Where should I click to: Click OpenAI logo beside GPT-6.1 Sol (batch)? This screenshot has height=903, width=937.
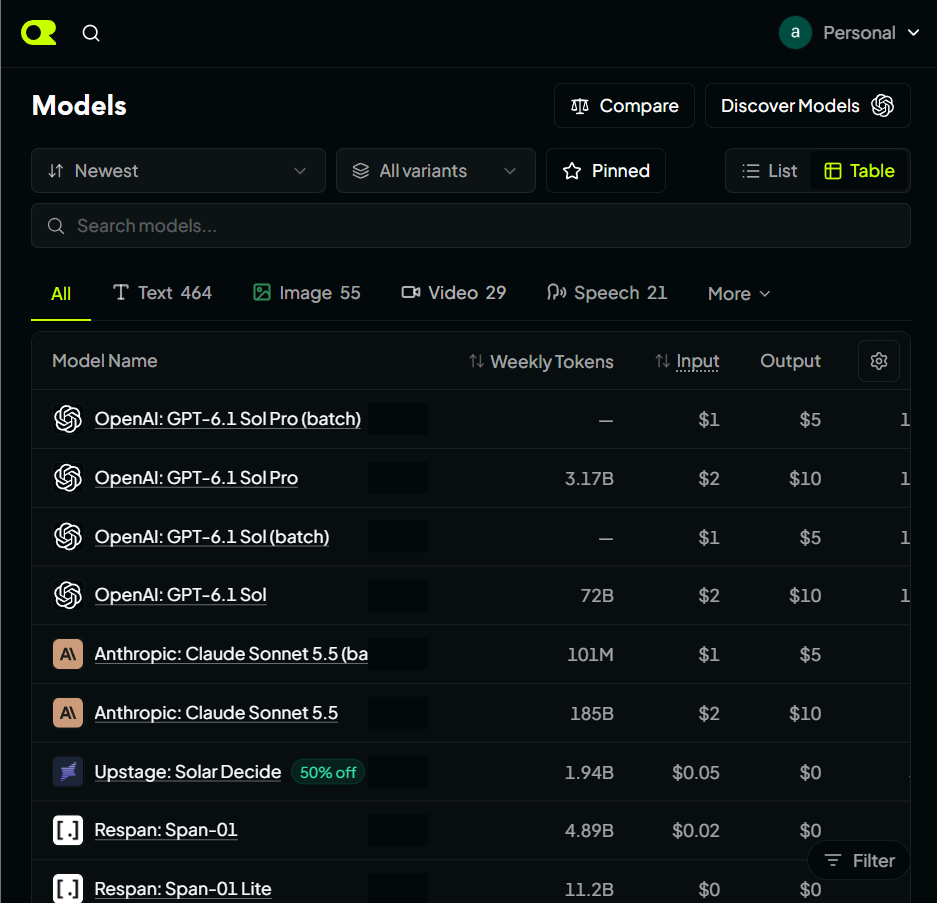click(68, 537)
